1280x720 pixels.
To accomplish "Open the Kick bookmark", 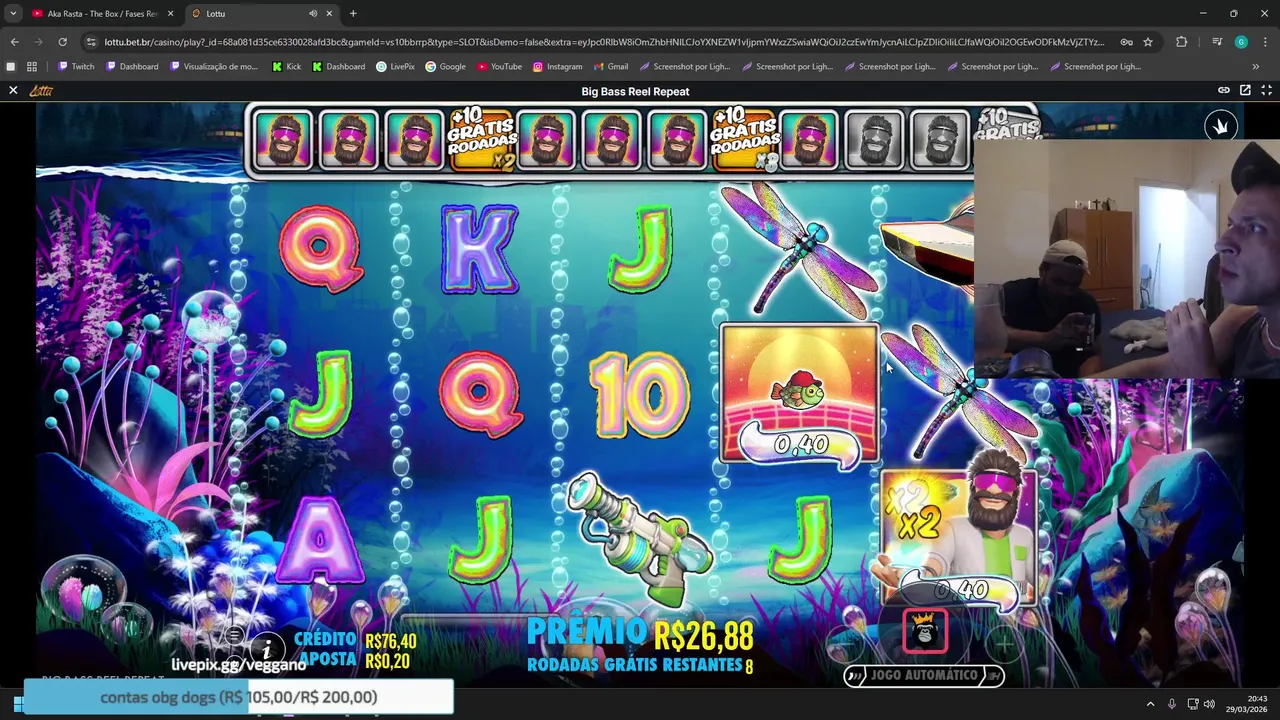I will (286, 66).
